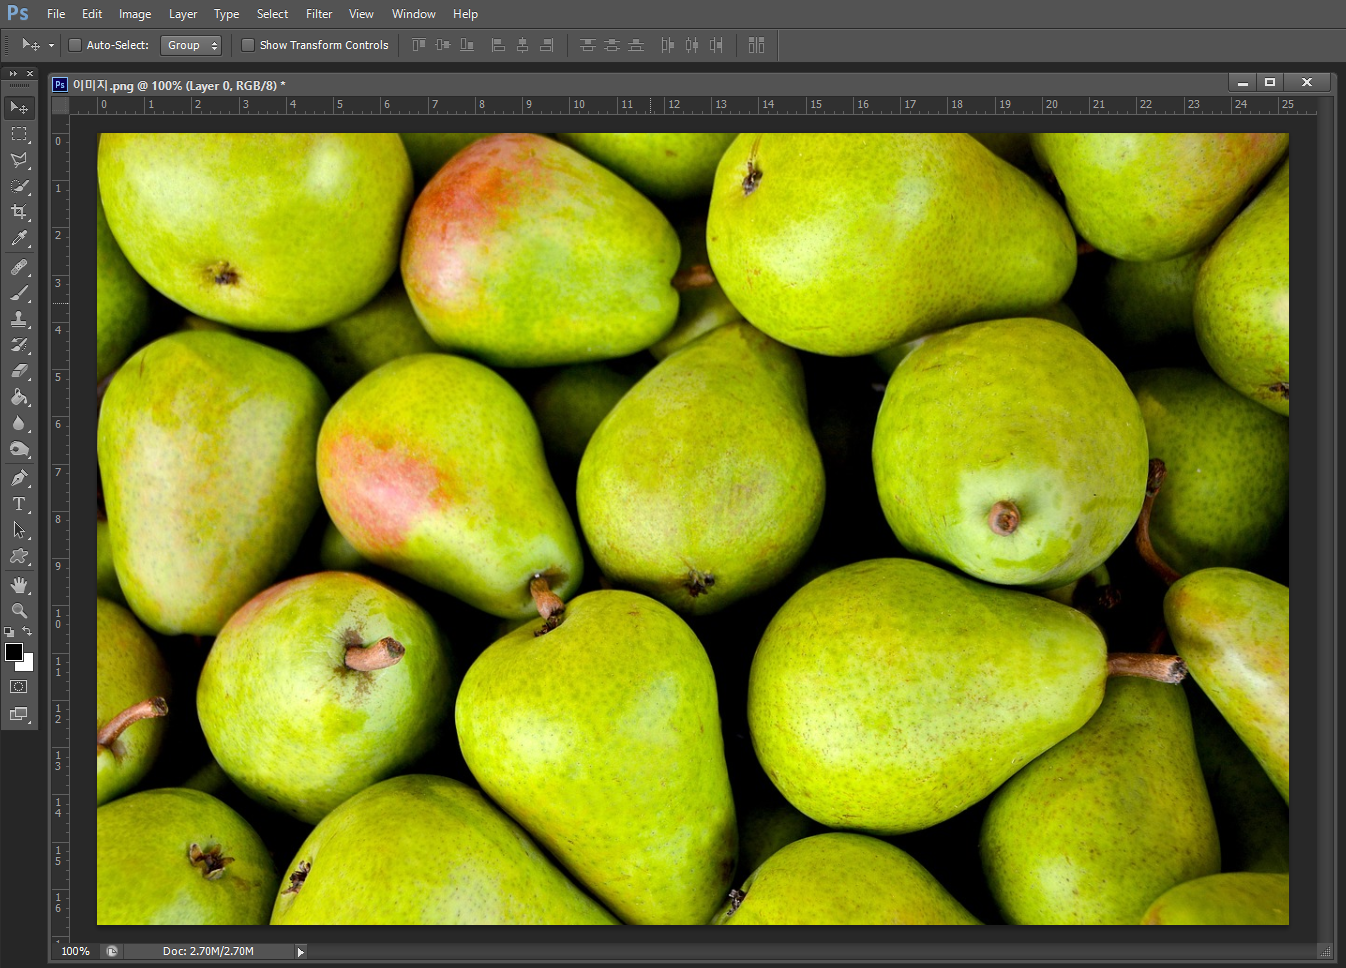1346x968 pixels.
Task: Open the Type menu
Action: [x=226, y=14]
